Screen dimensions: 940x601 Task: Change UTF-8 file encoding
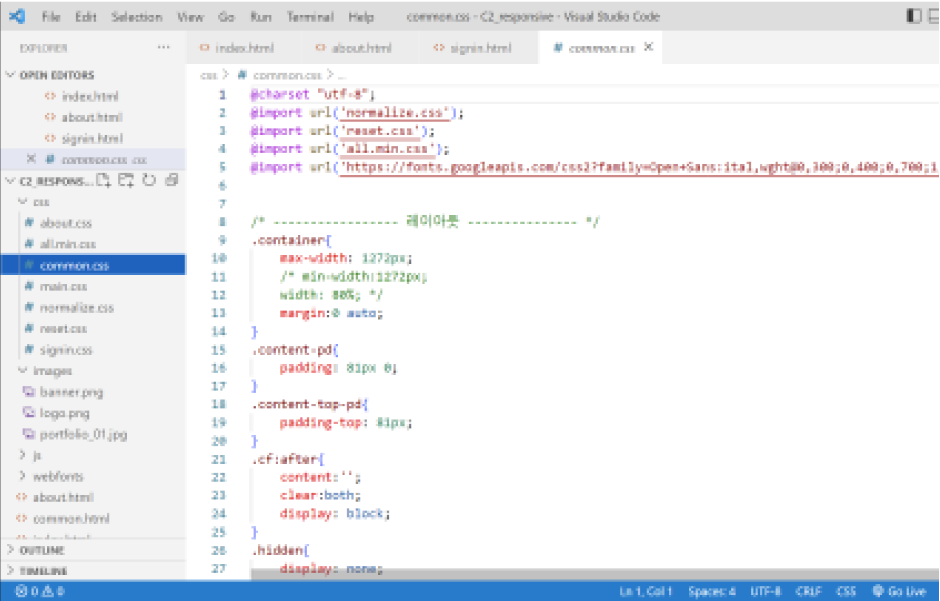[x=766, y=591]
